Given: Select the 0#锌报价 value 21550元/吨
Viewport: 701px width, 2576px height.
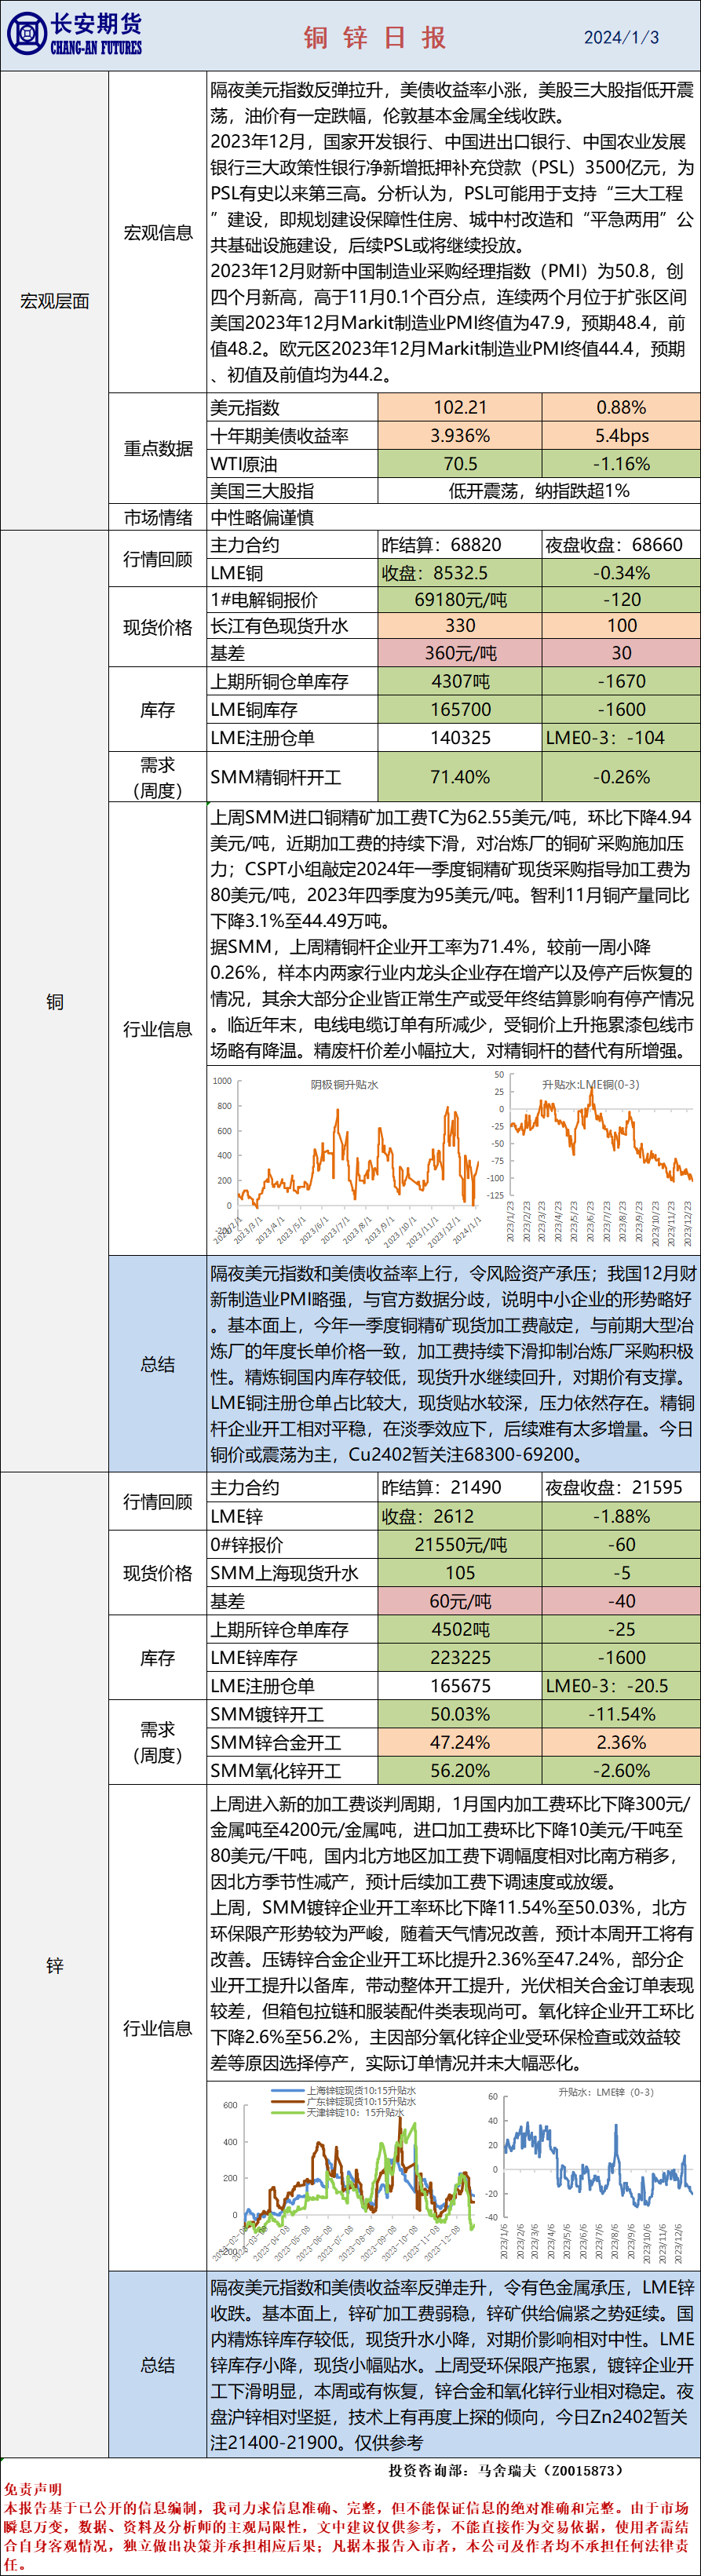Looking at the screenshot, I should tap(460, 1544).
